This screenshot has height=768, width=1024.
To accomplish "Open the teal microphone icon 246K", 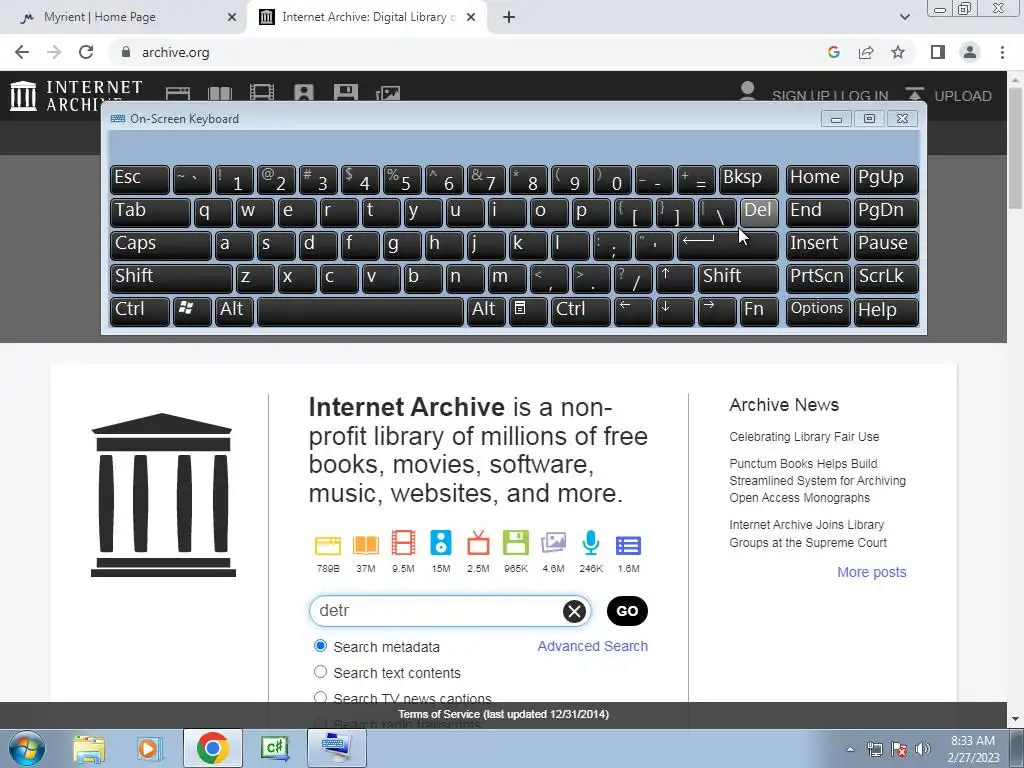I will (591, 543).
